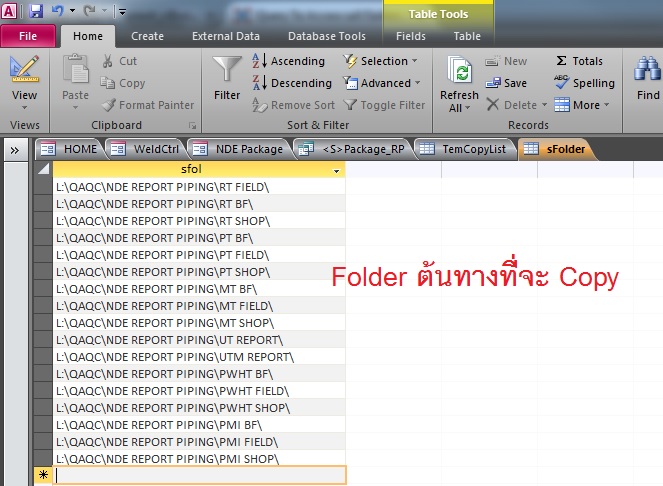
Task: Click the empty new record cell
Action: tap(200, 475)
